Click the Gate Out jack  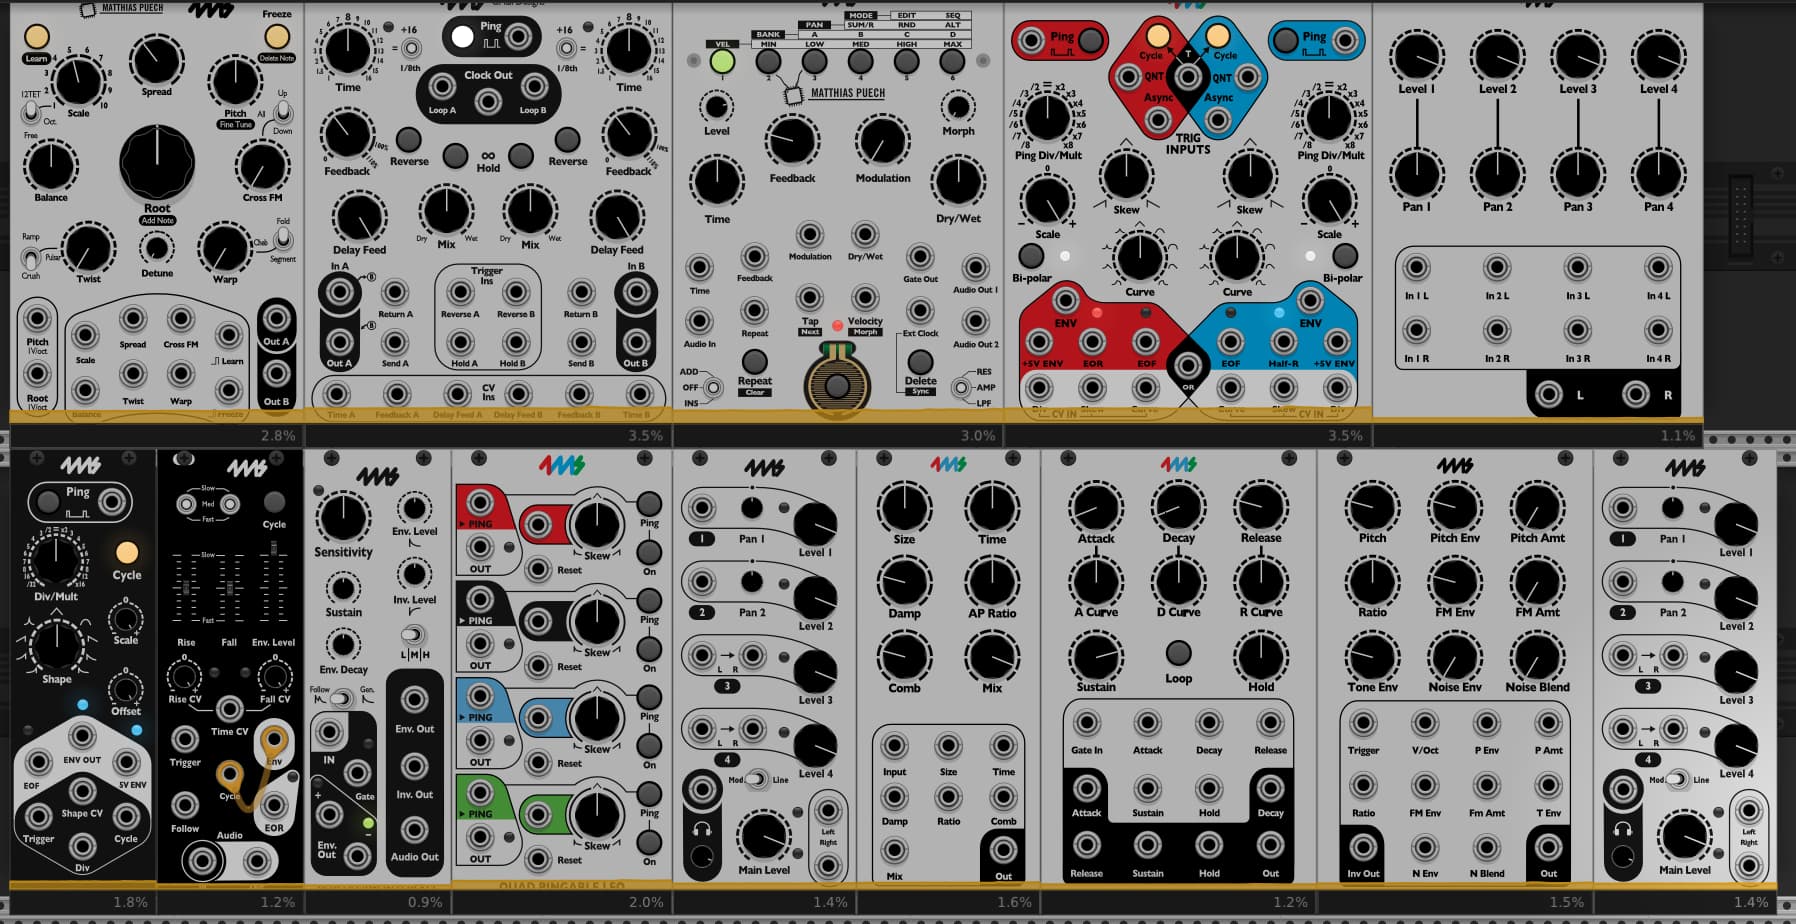[920, 257]
